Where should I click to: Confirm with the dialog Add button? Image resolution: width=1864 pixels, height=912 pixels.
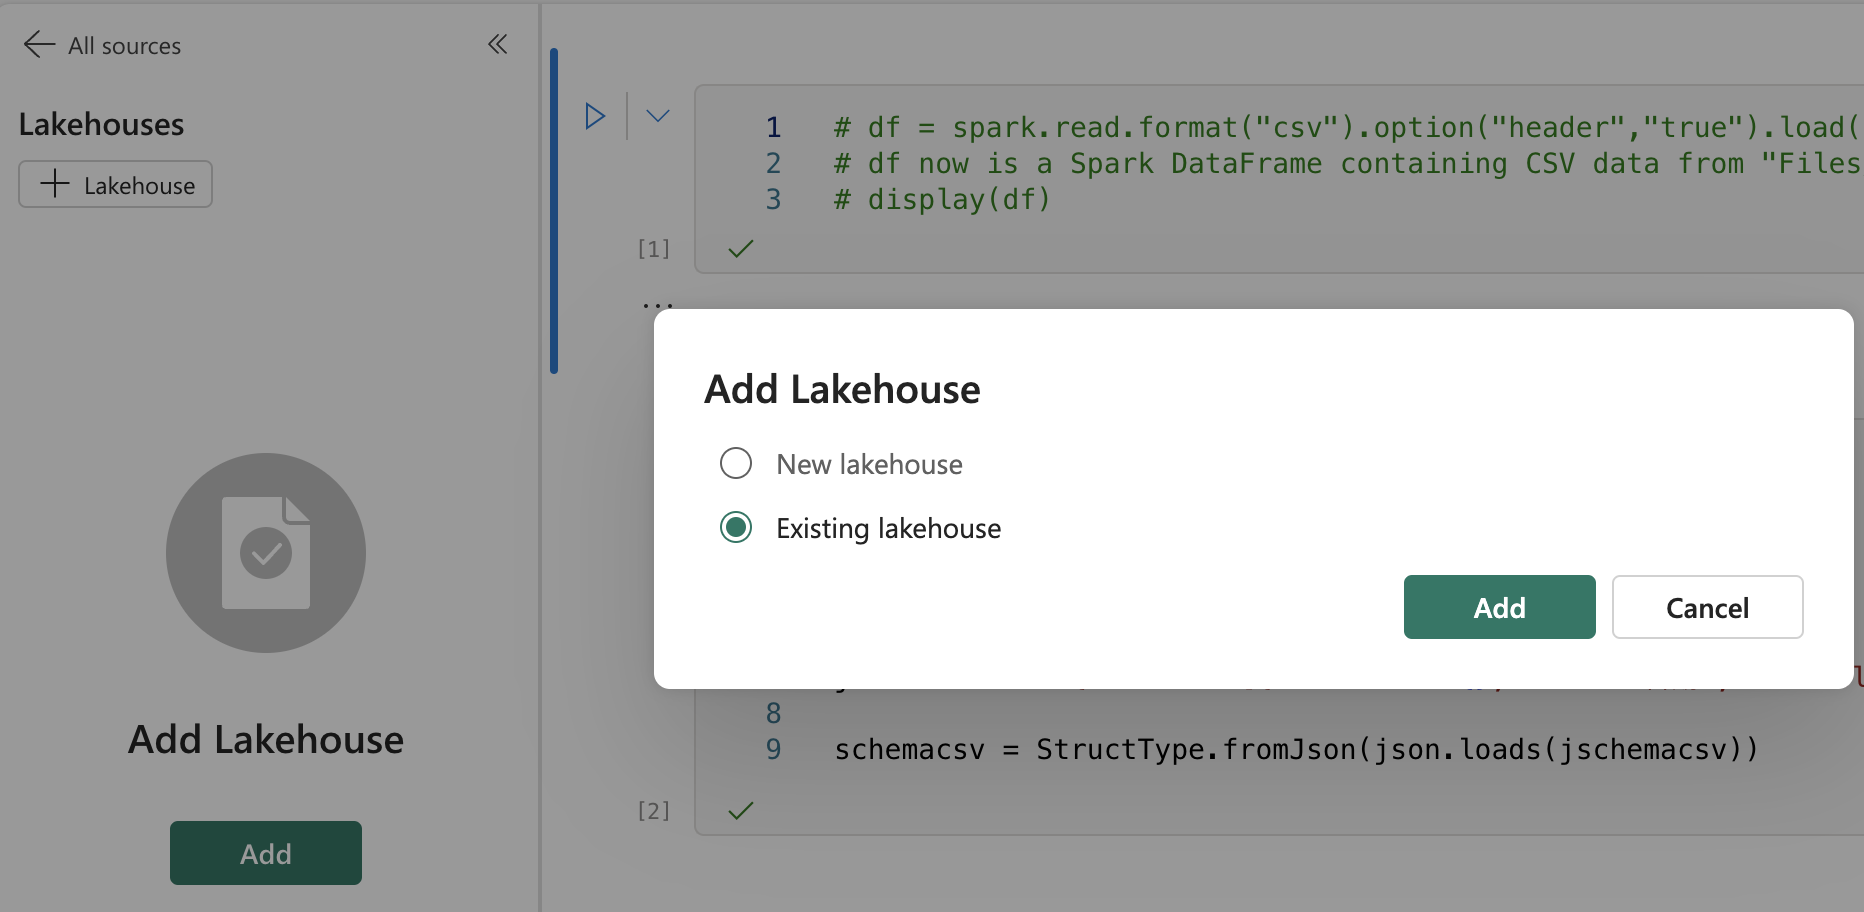click(1499, 607)
